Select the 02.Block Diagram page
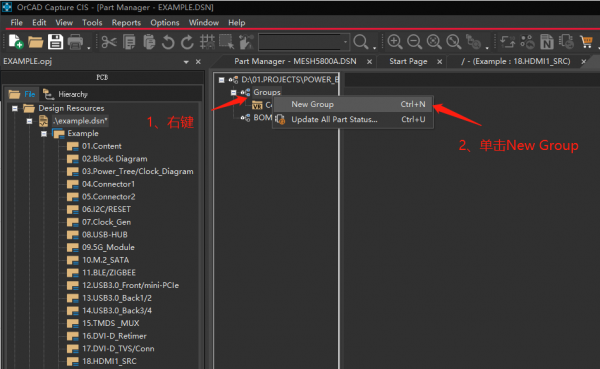This screenshot has height=369, width=600. (x=114, y=159)
